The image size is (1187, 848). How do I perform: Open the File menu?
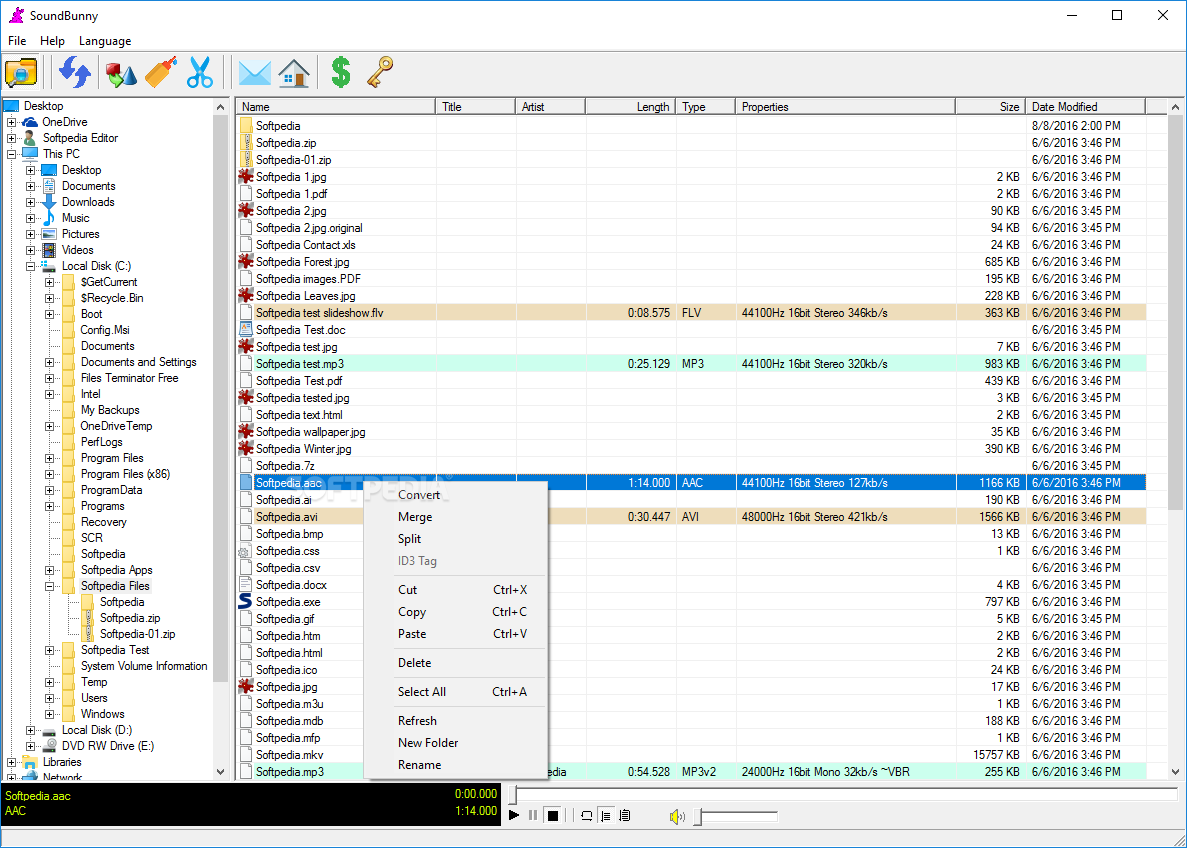(x=17, y=41)
